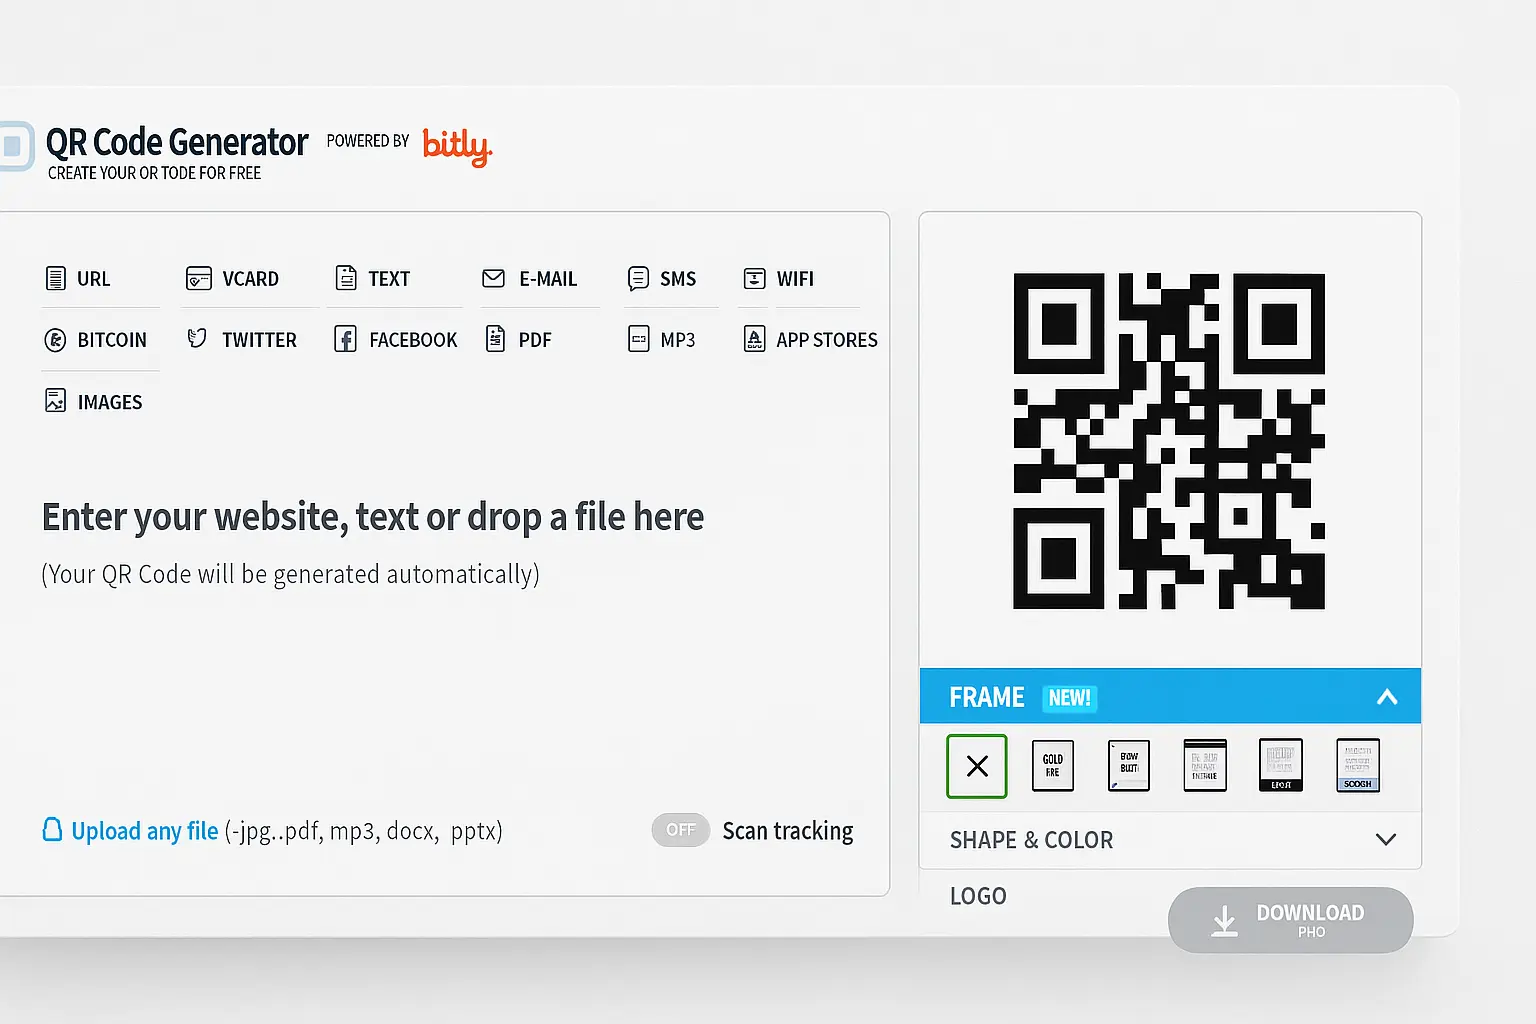Select the E-MAIL envelope icon

coord(493,278)
